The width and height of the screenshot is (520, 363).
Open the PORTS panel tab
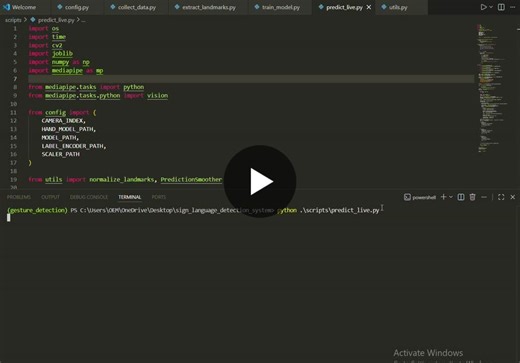[159, 197]
